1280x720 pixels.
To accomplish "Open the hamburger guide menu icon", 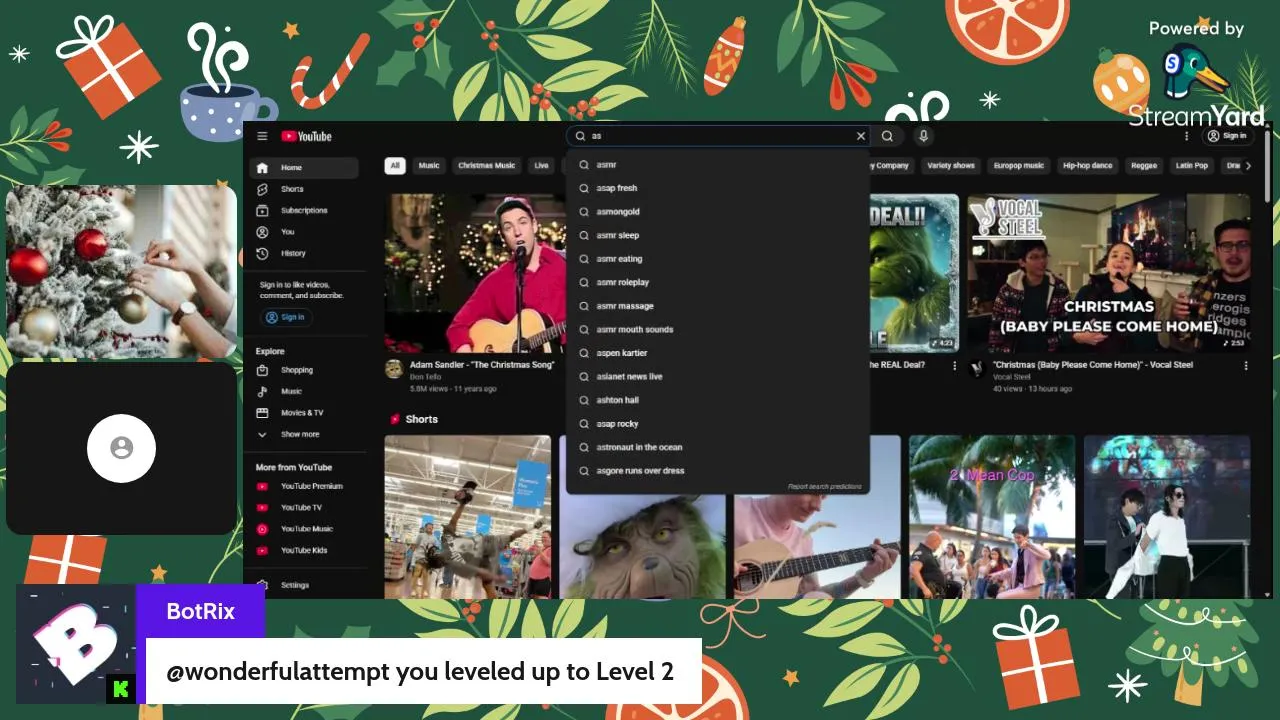I will coord(262,136).
